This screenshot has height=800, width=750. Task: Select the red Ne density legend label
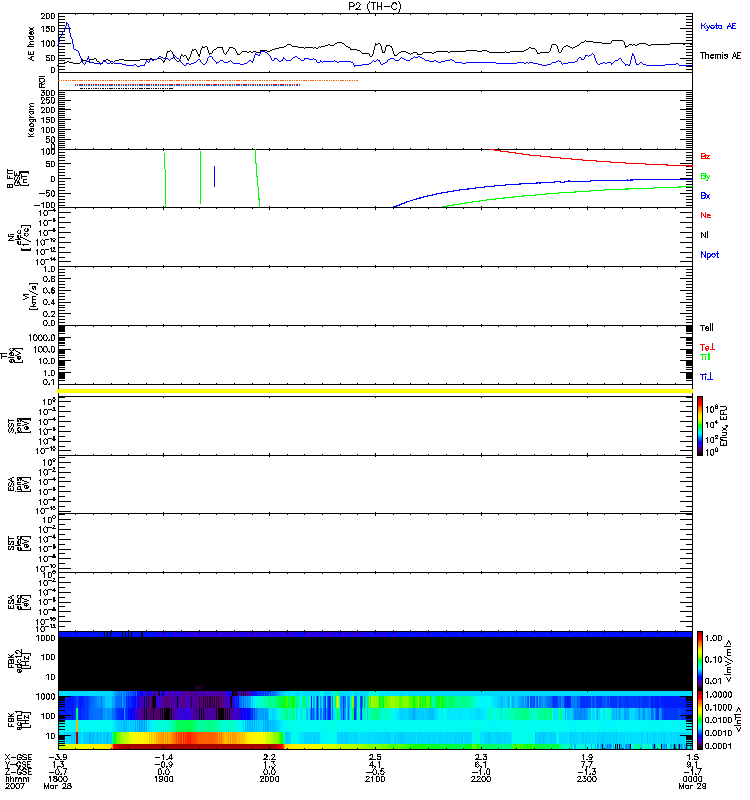tap(705, 215)
